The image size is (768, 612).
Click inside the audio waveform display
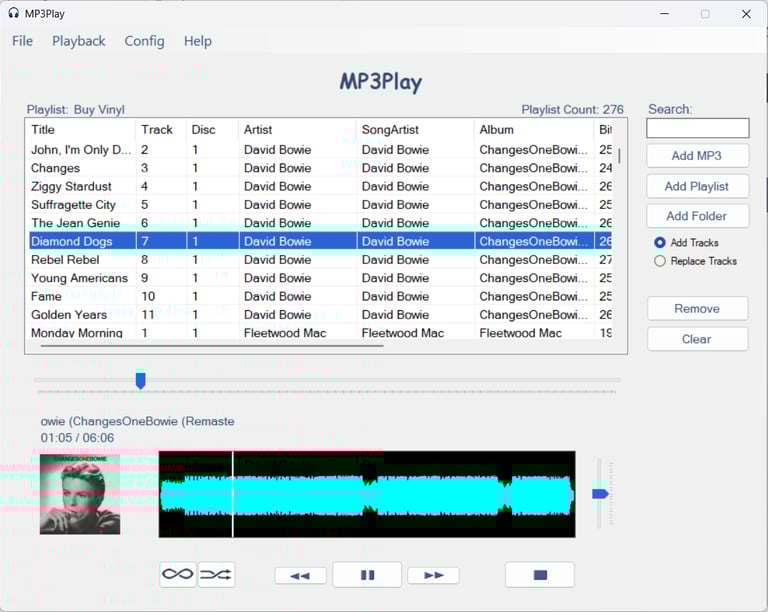coord(367,494)
